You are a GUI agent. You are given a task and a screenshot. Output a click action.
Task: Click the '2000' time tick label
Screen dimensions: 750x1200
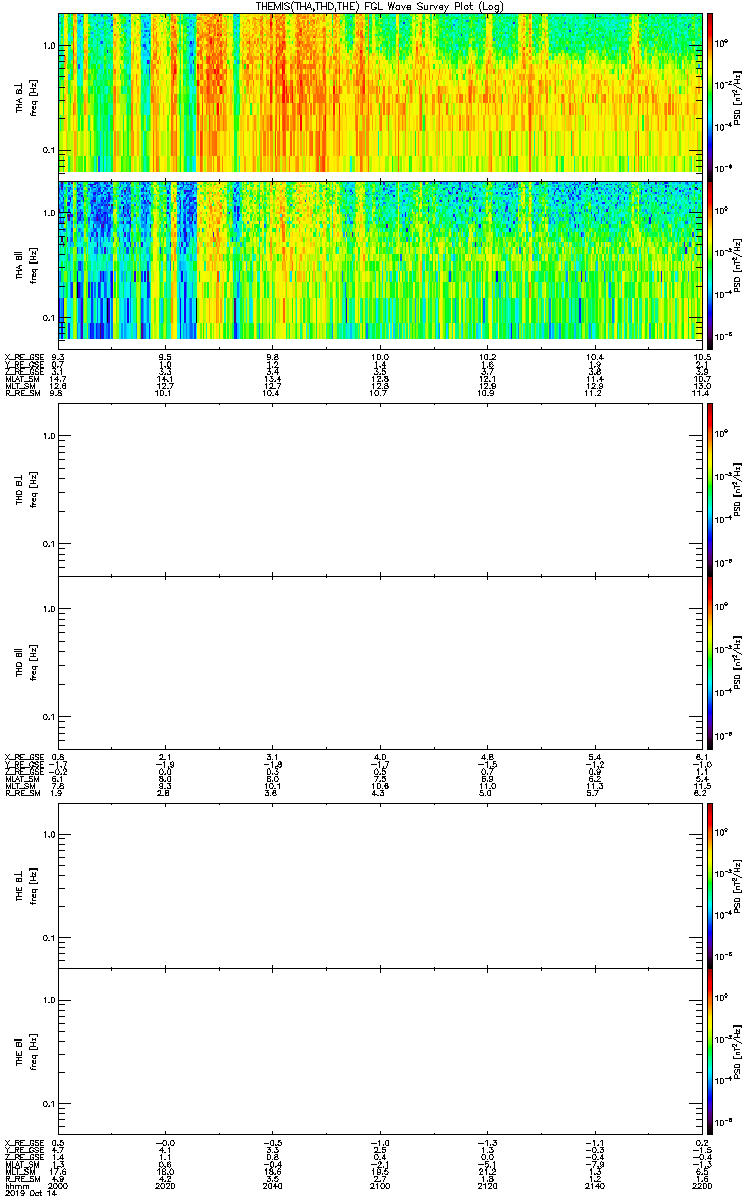coord(59,1185)
